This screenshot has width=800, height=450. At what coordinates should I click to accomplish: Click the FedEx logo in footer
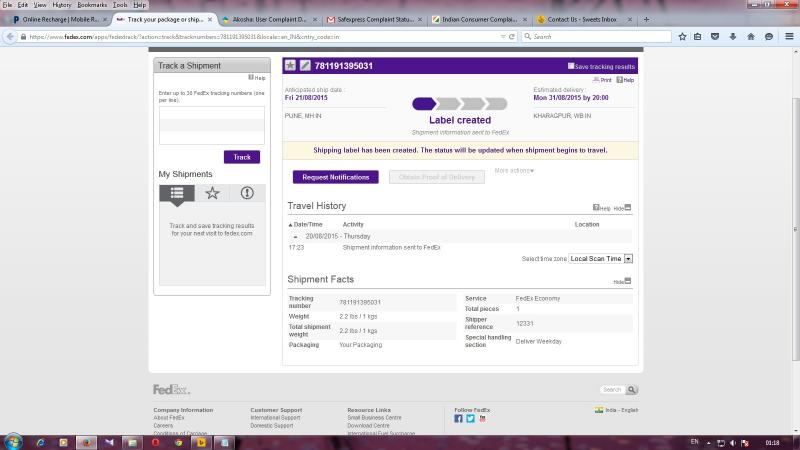171,390
